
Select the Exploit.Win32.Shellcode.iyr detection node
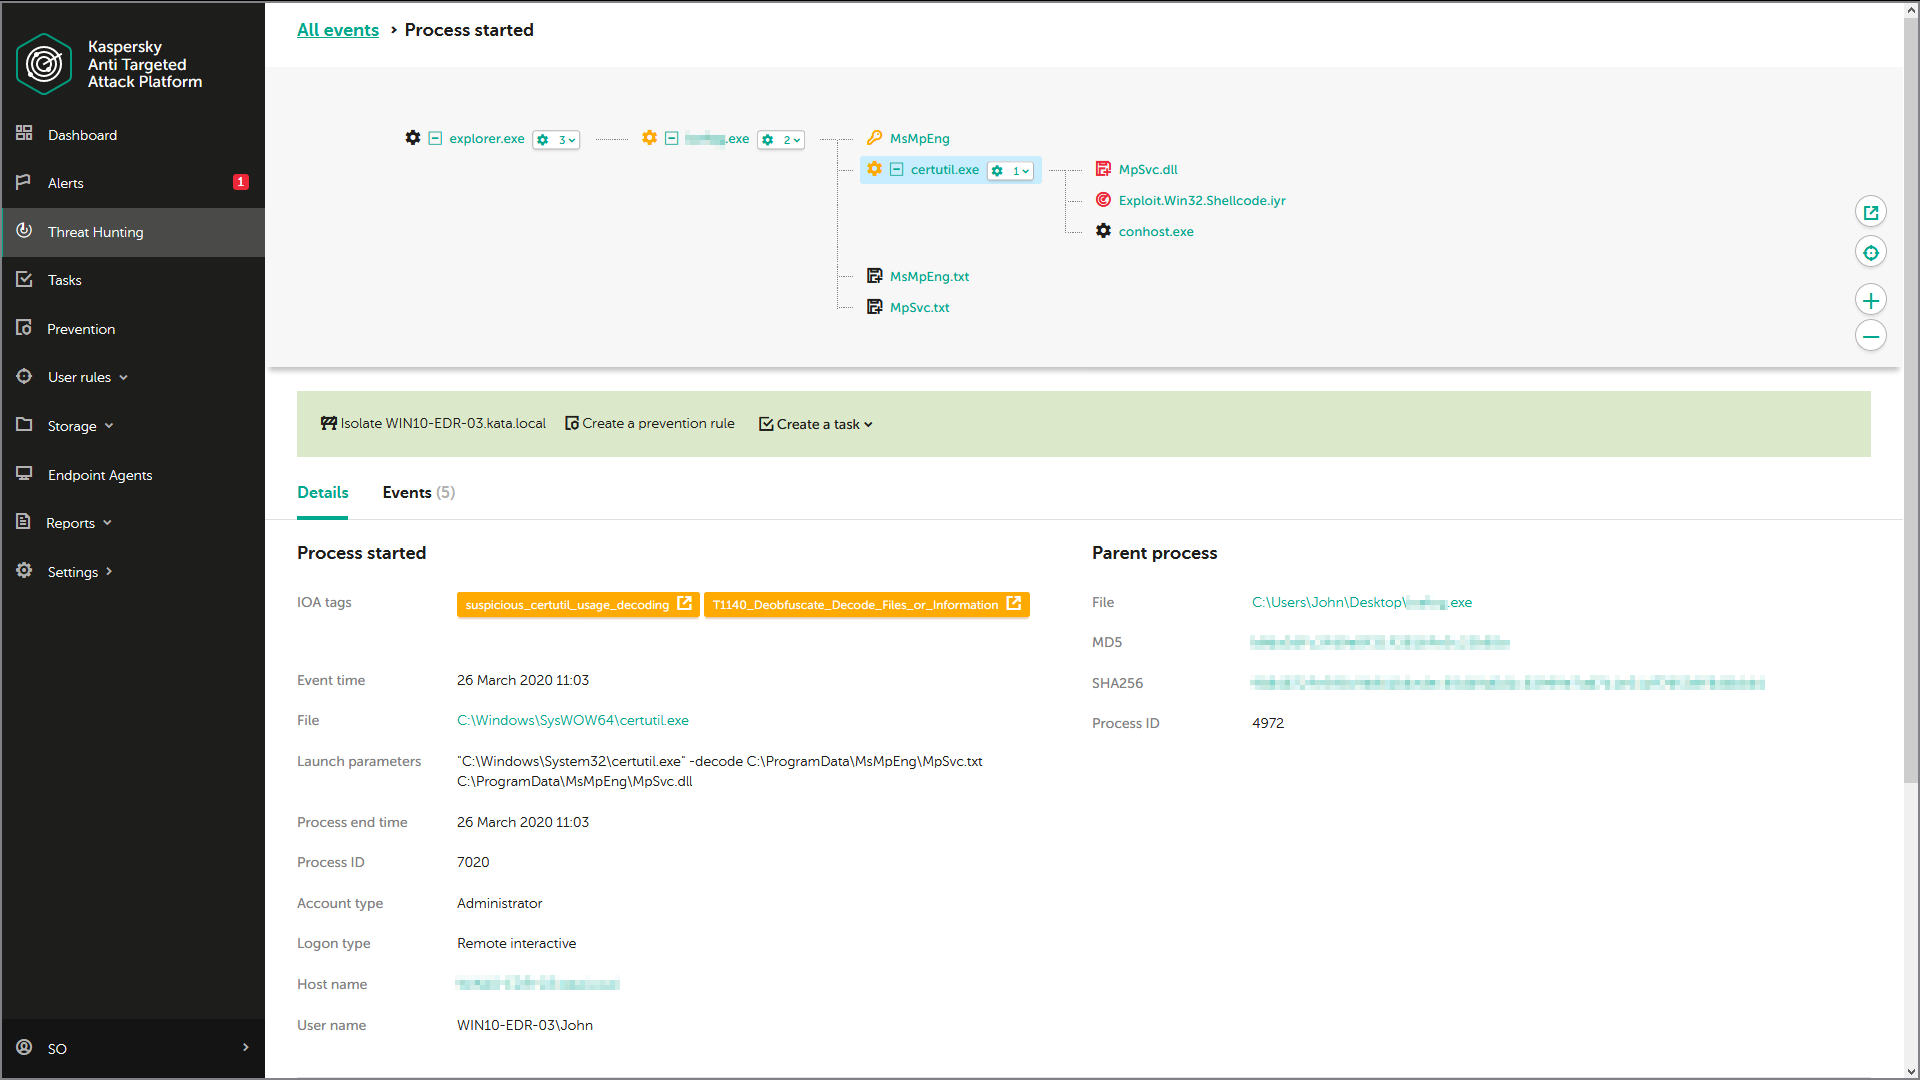tap(1201, 201)
